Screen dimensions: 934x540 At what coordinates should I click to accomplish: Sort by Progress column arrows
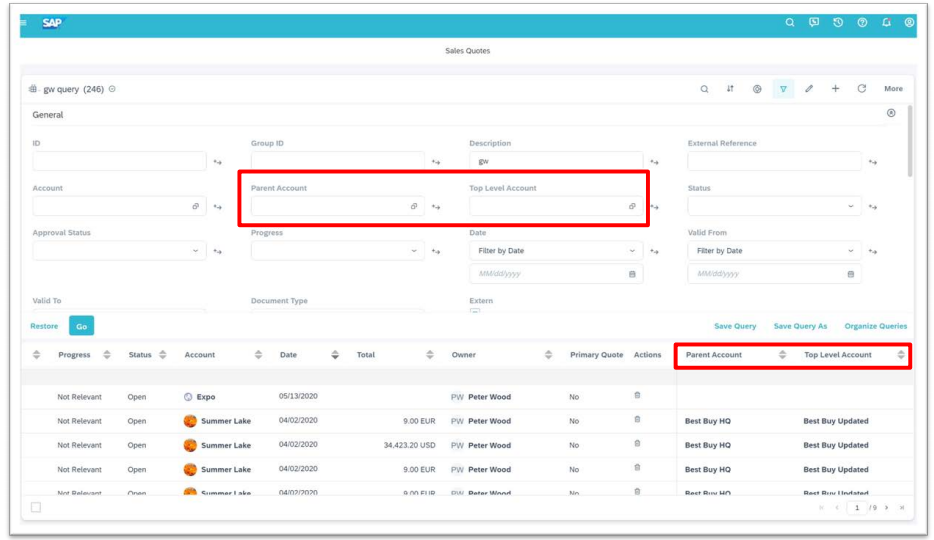tap(107, 355)
